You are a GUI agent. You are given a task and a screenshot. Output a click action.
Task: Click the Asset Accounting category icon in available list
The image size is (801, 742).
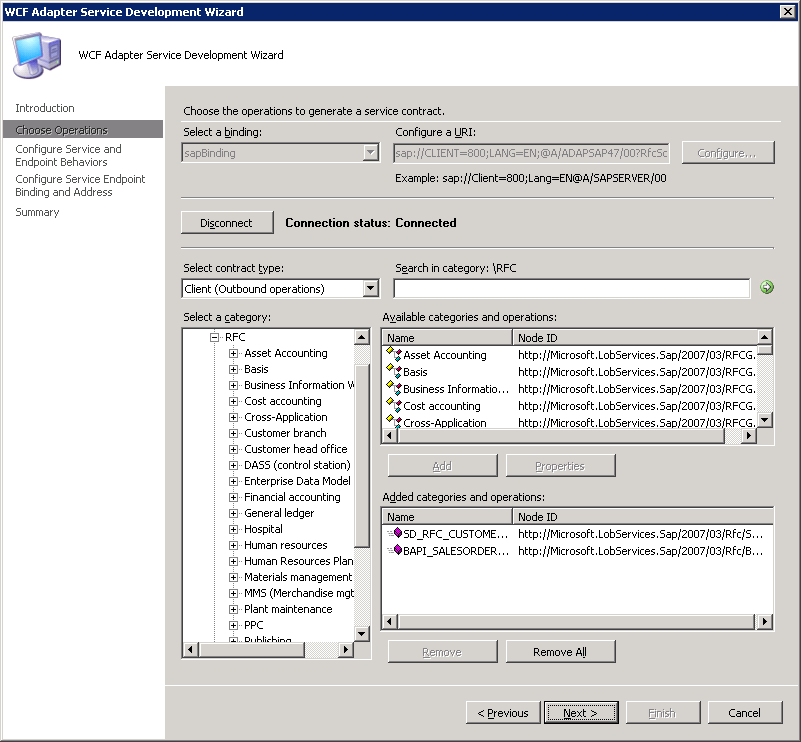[394, 353]
